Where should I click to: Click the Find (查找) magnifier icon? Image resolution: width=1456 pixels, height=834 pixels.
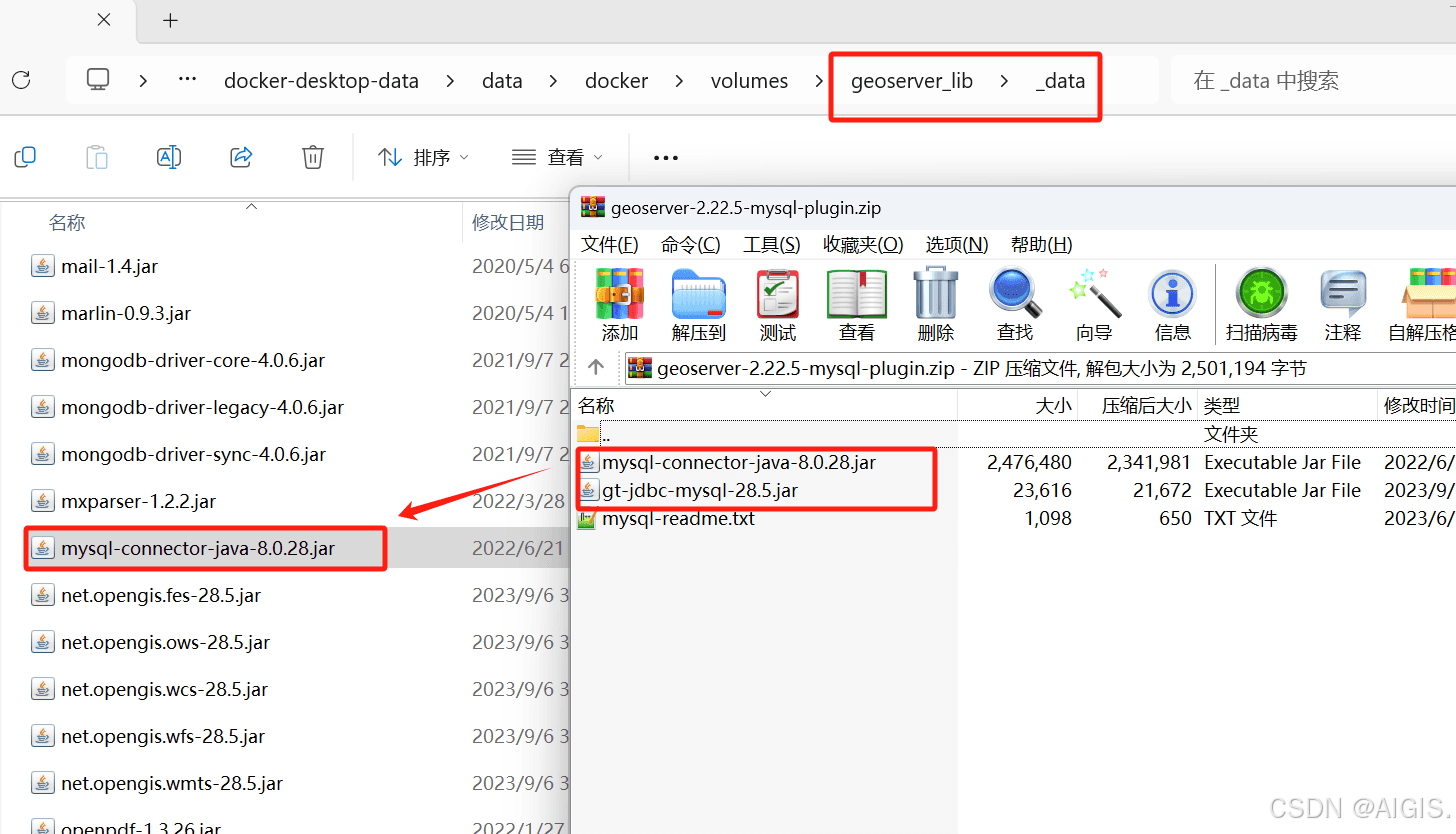(1015, 294)
